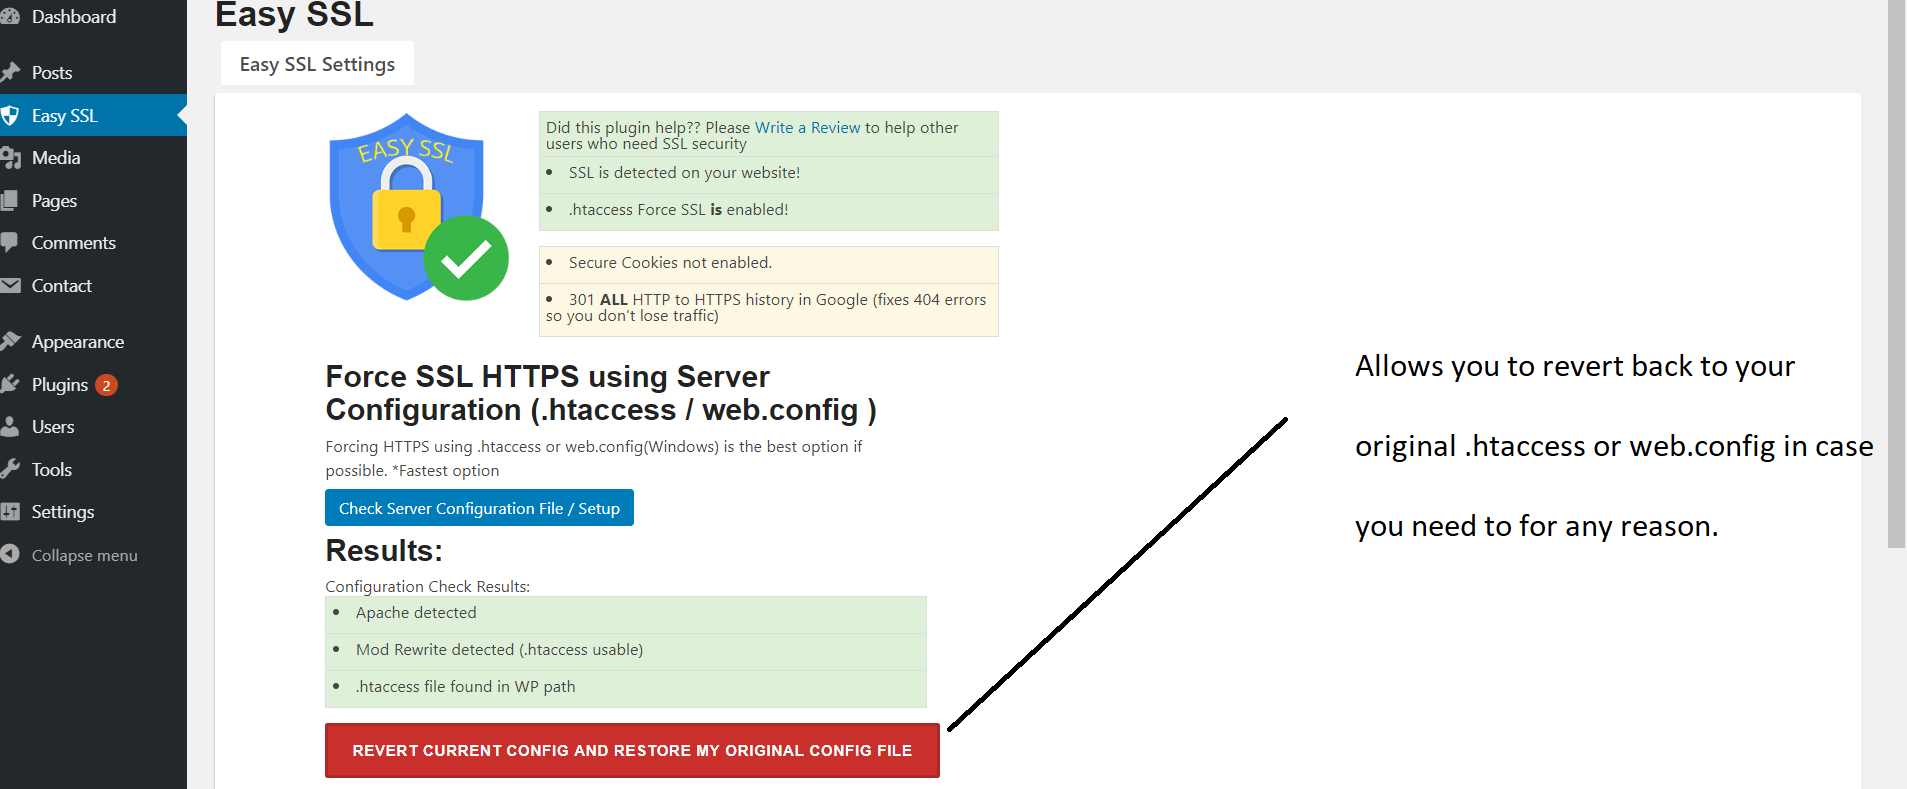This screenshot has width=1907, height=789.
Task: Open the Tools menu label
Action: coord(52,470)
